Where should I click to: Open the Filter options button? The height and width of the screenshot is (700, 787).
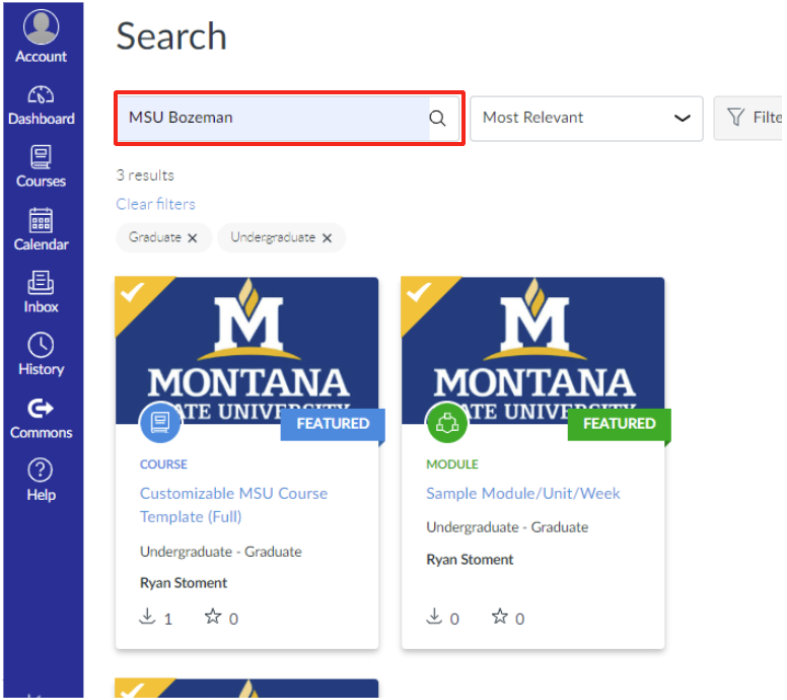tap(750, 118)
